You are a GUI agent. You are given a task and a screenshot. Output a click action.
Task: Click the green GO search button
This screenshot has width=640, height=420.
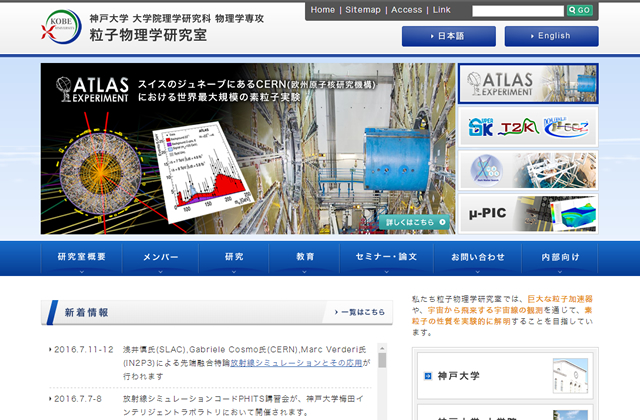[580, 10]
